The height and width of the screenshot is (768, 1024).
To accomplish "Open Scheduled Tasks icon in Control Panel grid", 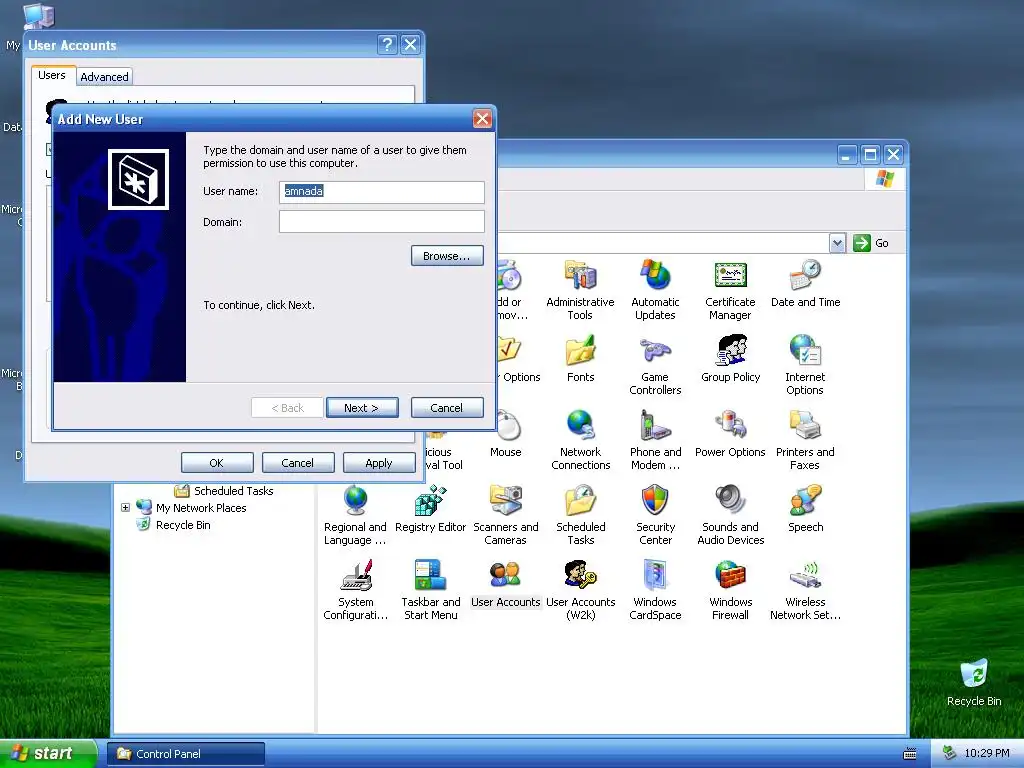I will click(x=581, y=515).
